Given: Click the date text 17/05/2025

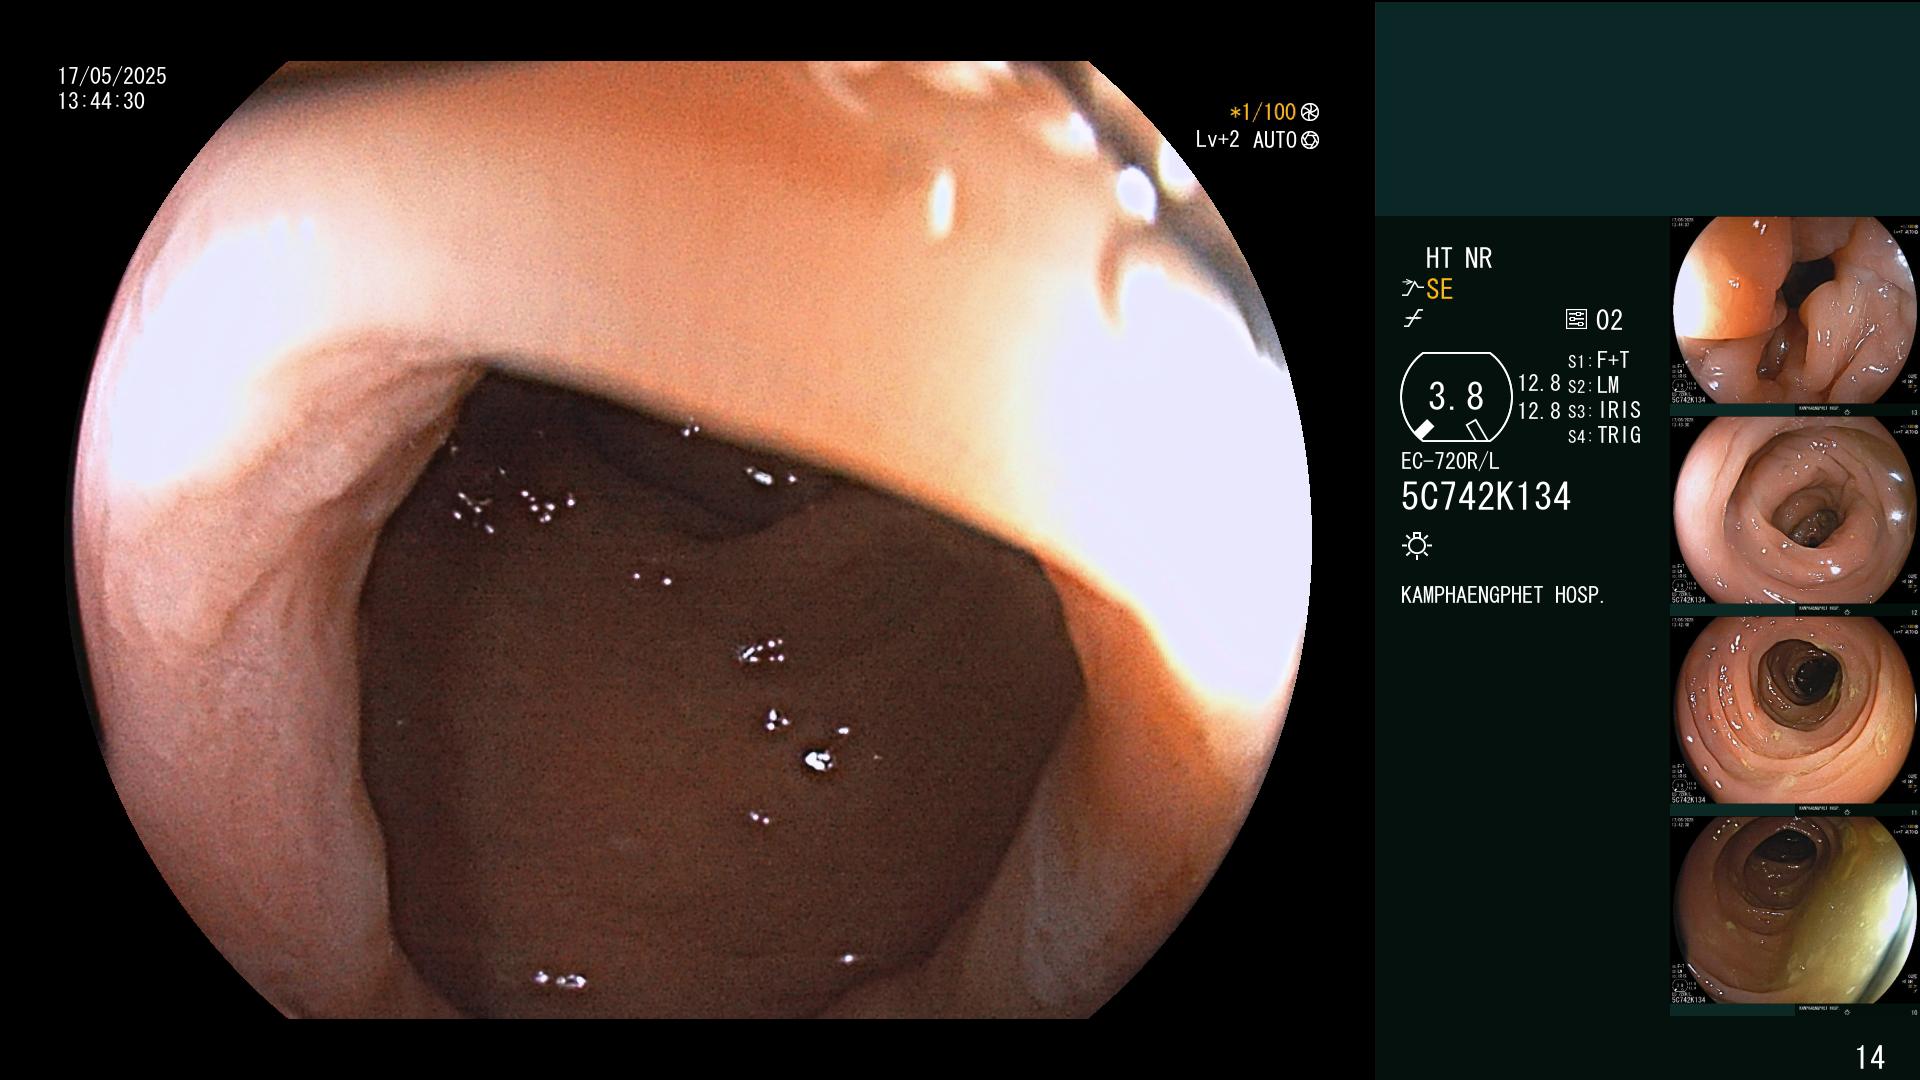Looking at the screenshot, I should coord(112,76).
